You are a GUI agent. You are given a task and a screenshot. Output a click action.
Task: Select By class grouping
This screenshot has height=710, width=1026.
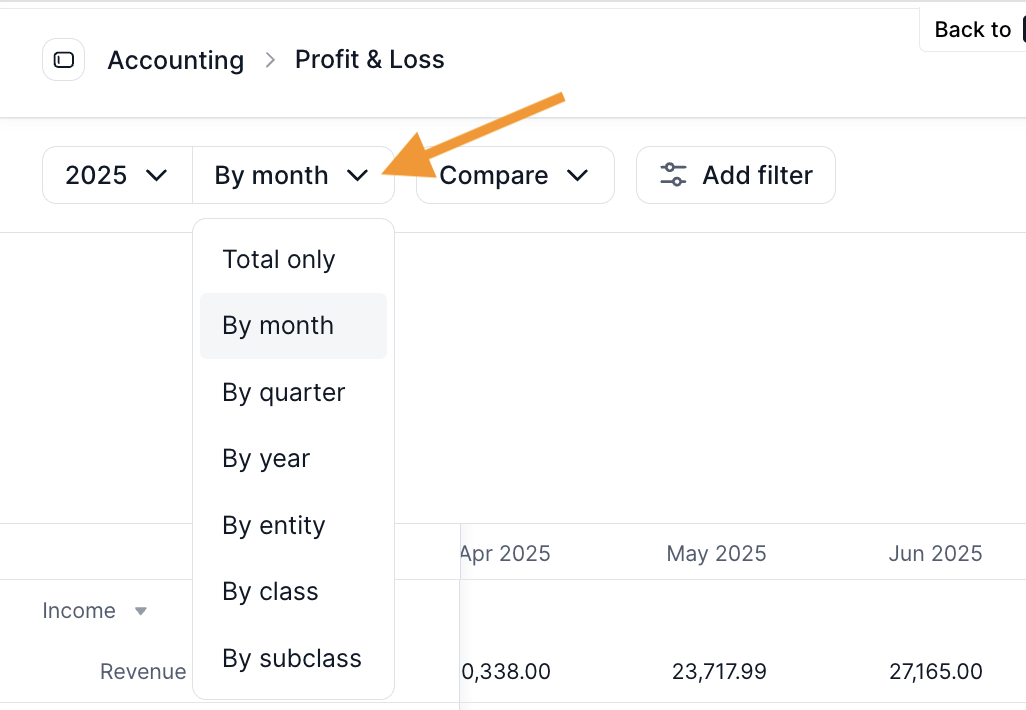coord(270,592)
